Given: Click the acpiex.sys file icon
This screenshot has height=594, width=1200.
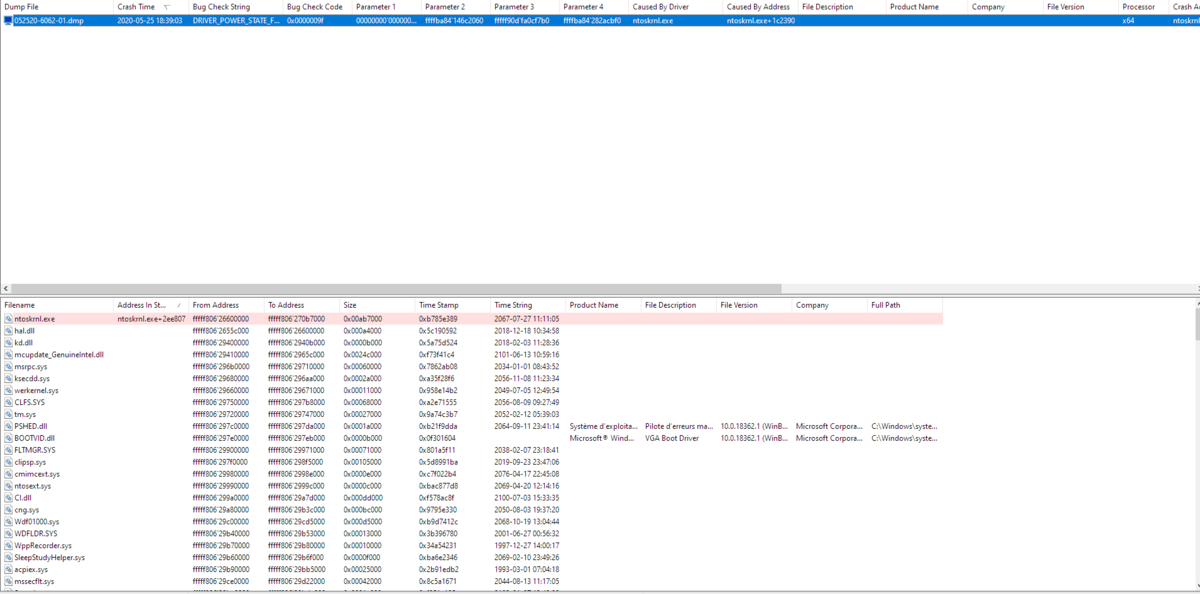Looking at the screenshot, I should 8,569.
